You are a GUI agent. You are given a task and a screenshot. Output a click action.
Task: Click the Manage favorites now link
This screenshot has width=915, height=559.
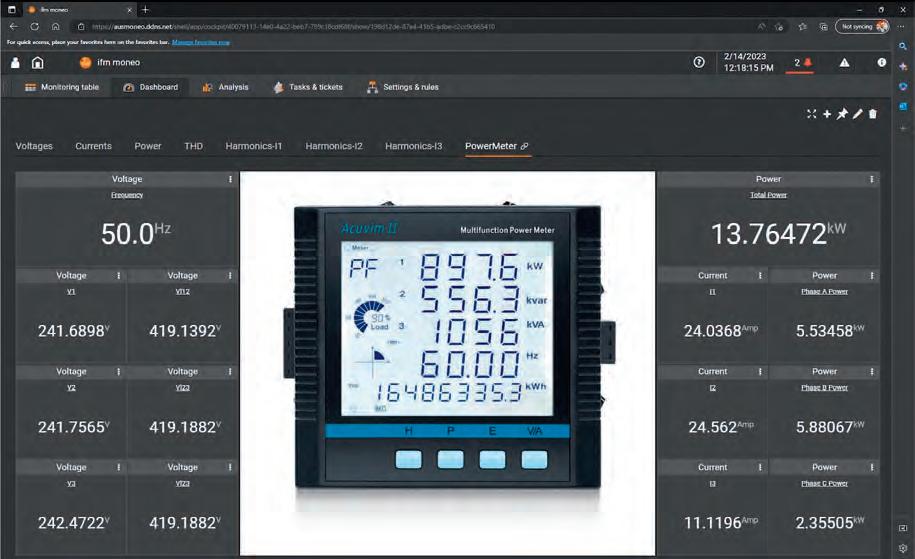(x=201, y=42)
